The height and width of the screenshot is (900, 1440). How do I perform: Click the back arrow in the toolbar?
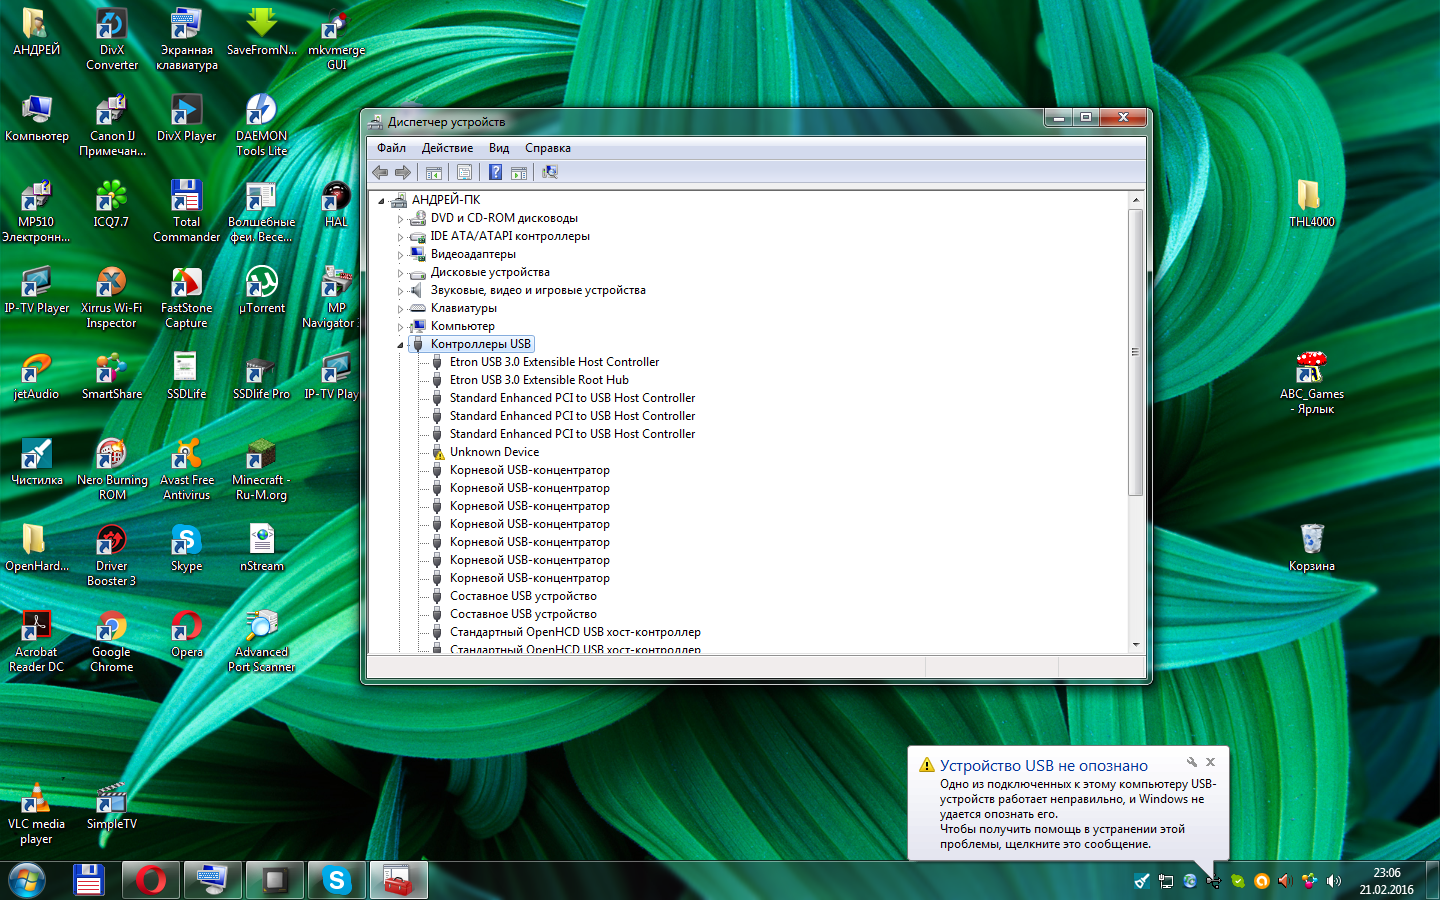point(380,172)
